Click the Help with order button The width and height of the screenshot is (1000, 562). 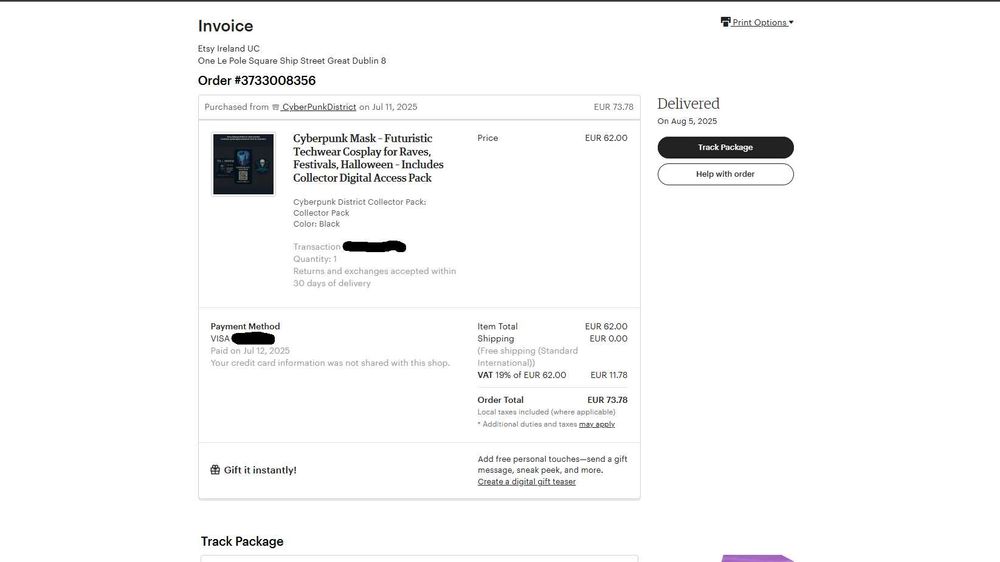(x=725, y=174)
